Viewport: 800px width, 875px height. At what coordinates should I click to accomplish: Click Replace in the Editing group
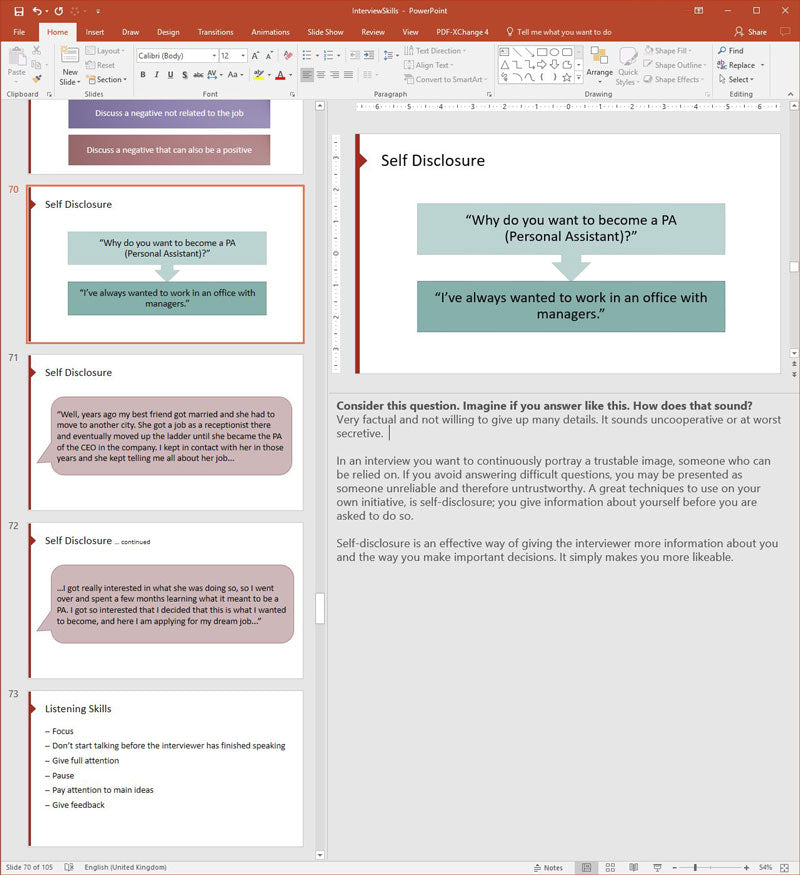[x=736, y=65]
